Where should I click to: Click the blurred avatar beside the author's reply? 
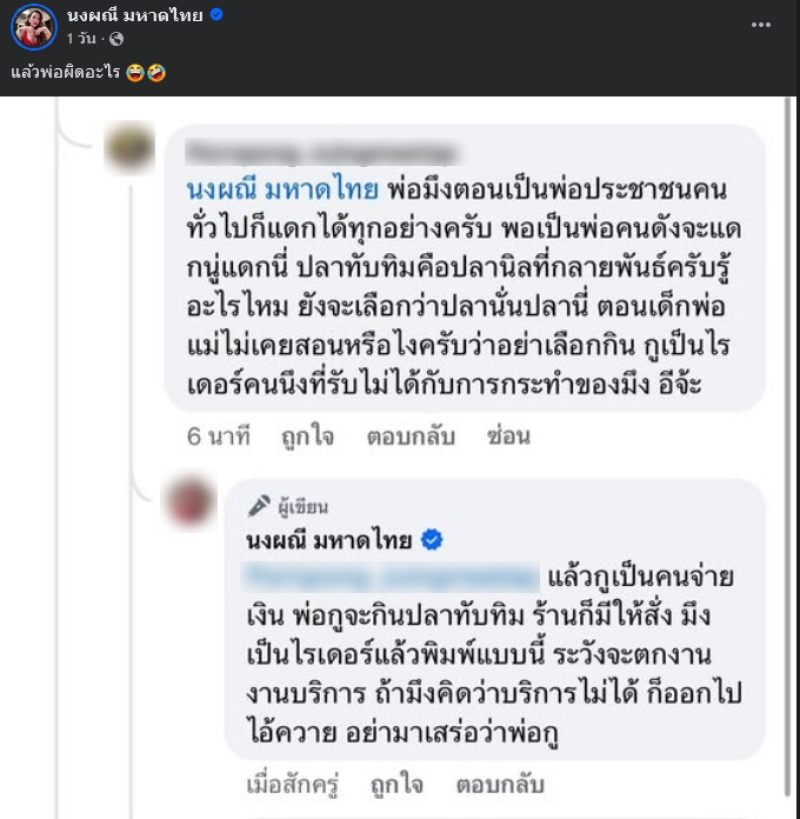tap(192, 502)
